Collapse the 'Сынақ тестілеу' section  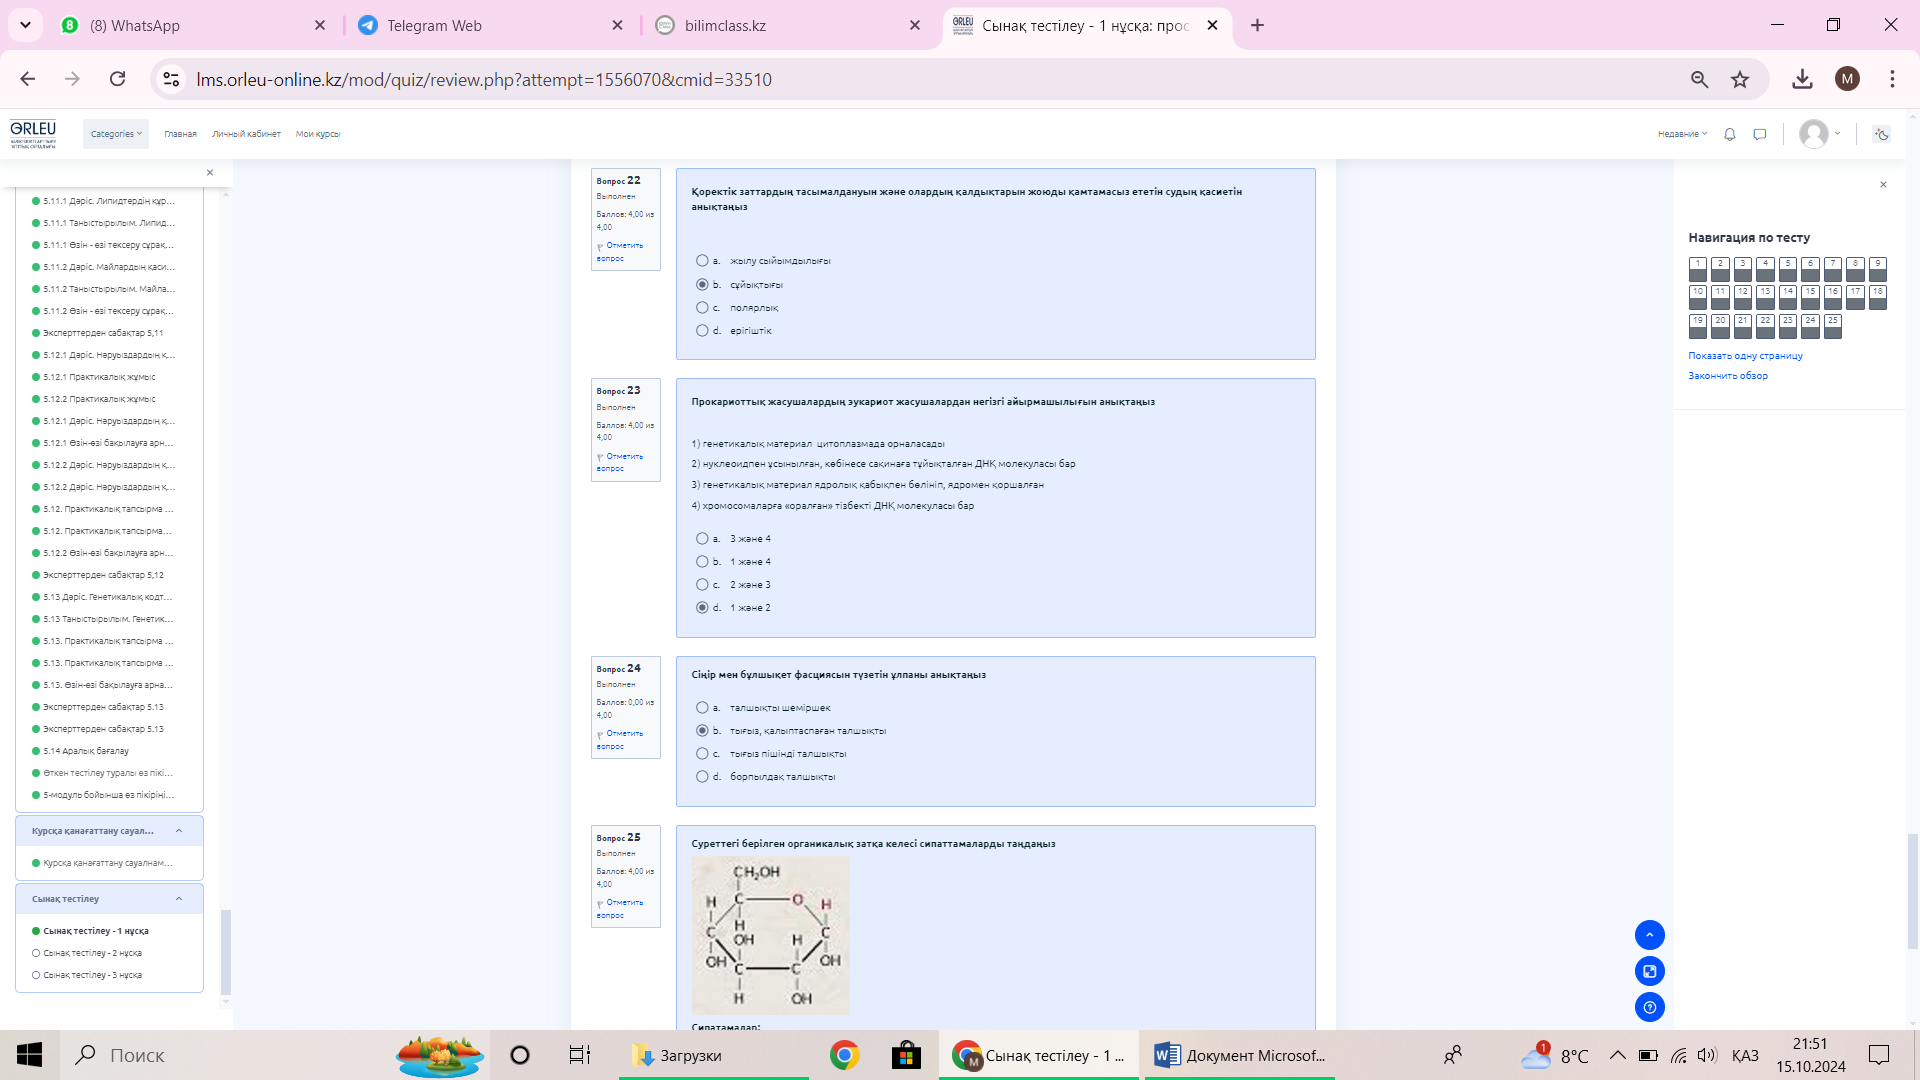pyautogui.click(x=179, y=899)
